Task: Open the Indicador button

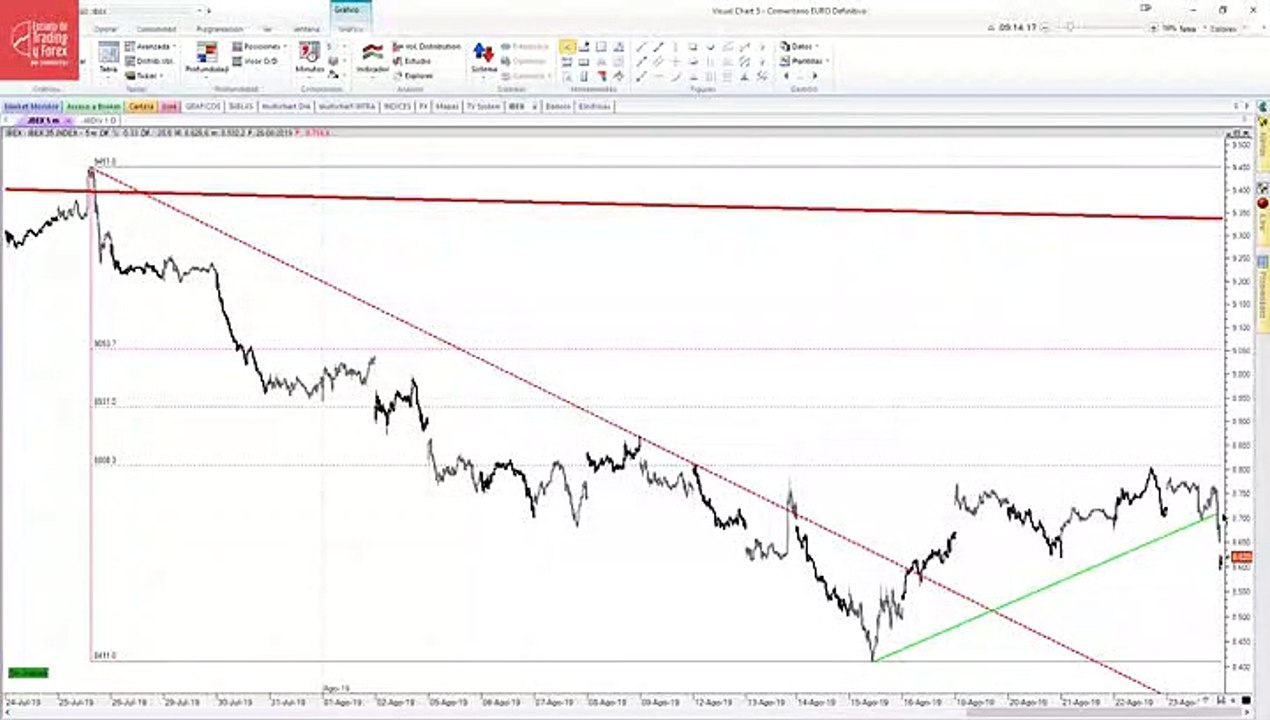Action: tap(372, 59)
